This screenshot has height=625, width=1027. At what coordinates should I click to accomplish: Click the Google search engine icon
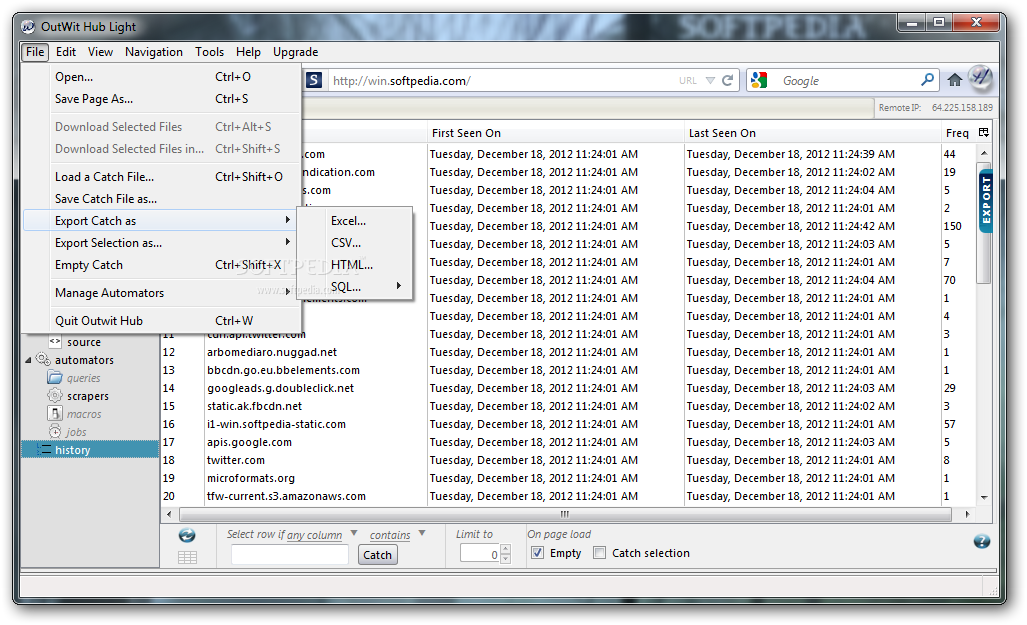coord(759,80)
